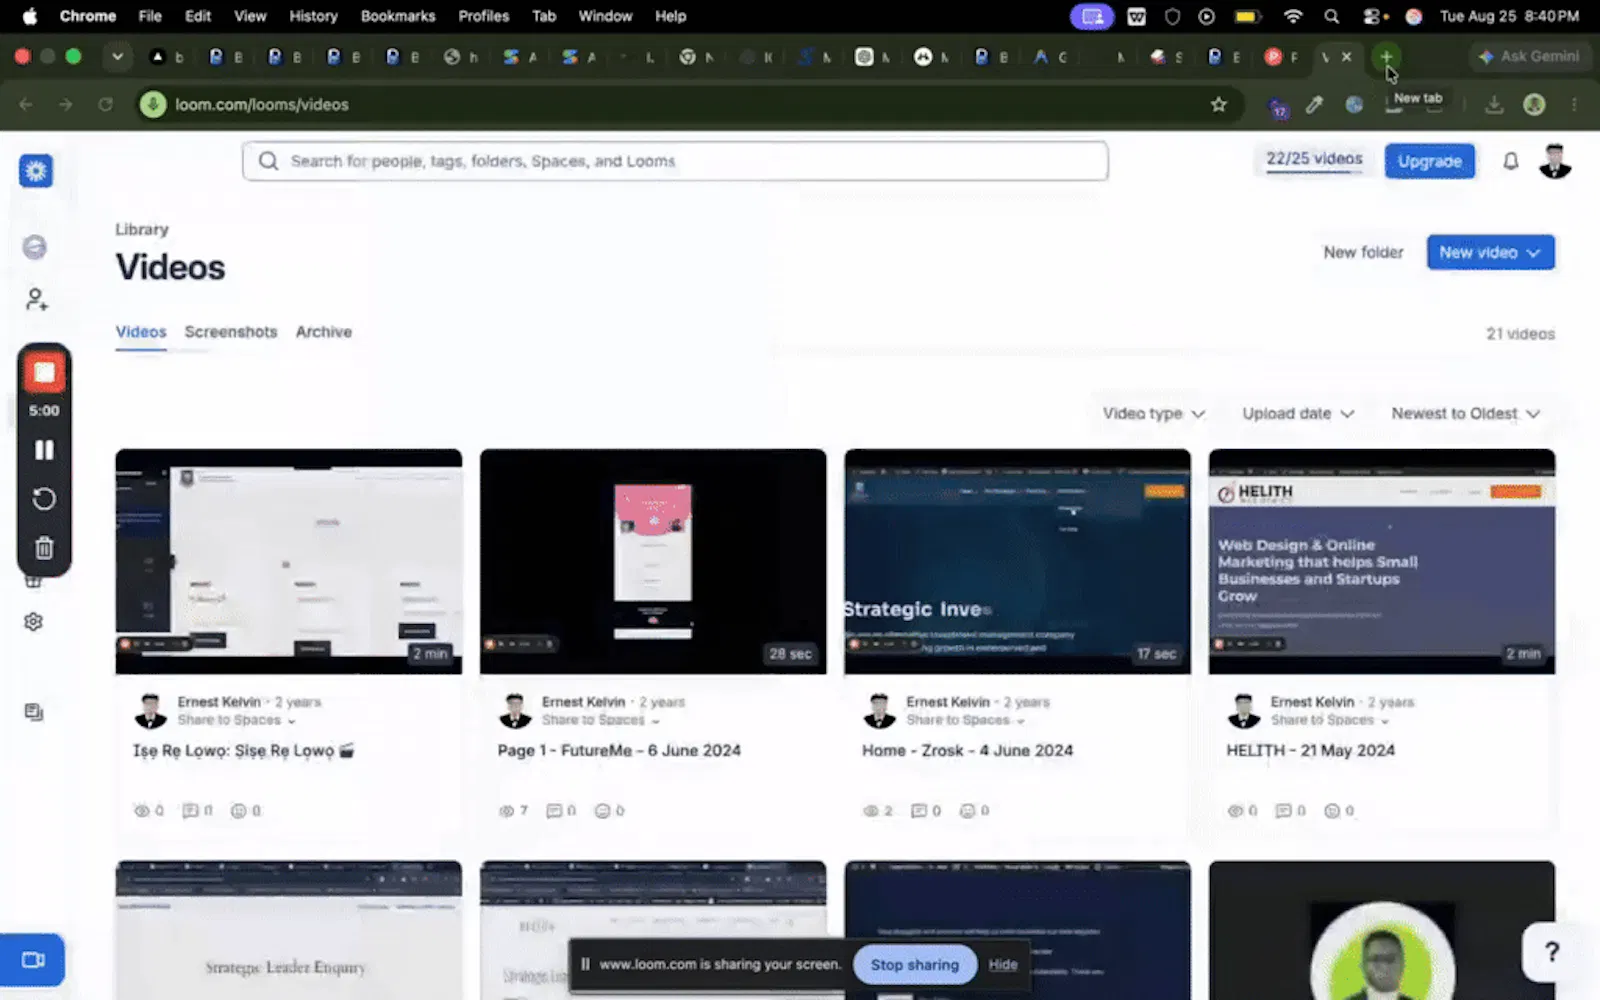Click the invite teammates person icon

36,299
